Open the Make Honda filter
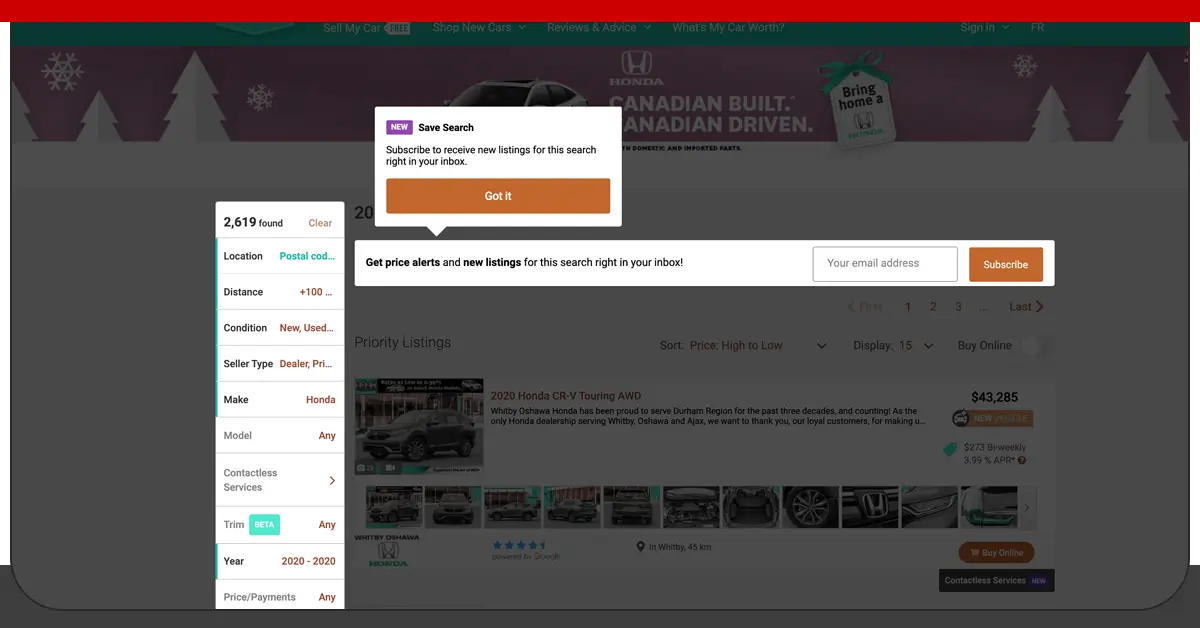This screenshot has height=628, width=1200. coord(280,400)
